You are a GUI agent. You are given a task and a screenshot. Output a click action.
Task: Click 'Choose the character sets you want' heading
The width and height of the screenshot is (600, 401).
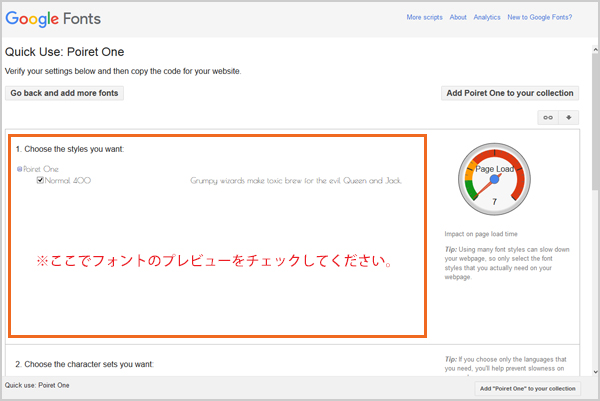[85, 364]
